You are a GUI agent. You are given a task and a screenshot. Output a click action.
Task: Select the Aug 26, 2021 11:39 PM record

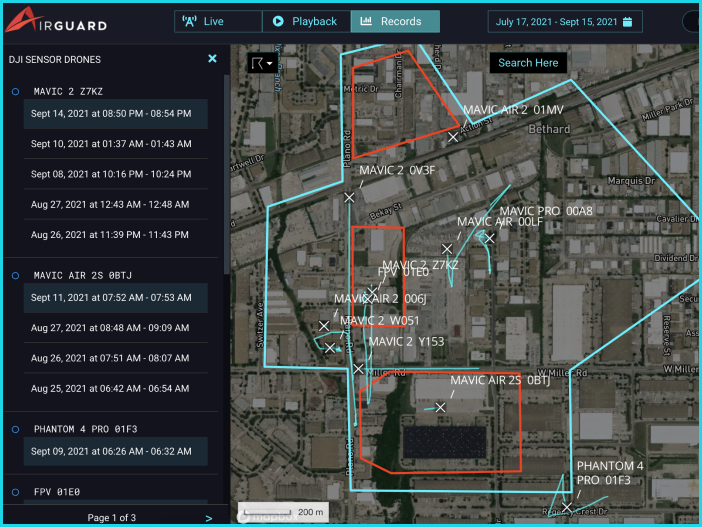tap(116, 235)
